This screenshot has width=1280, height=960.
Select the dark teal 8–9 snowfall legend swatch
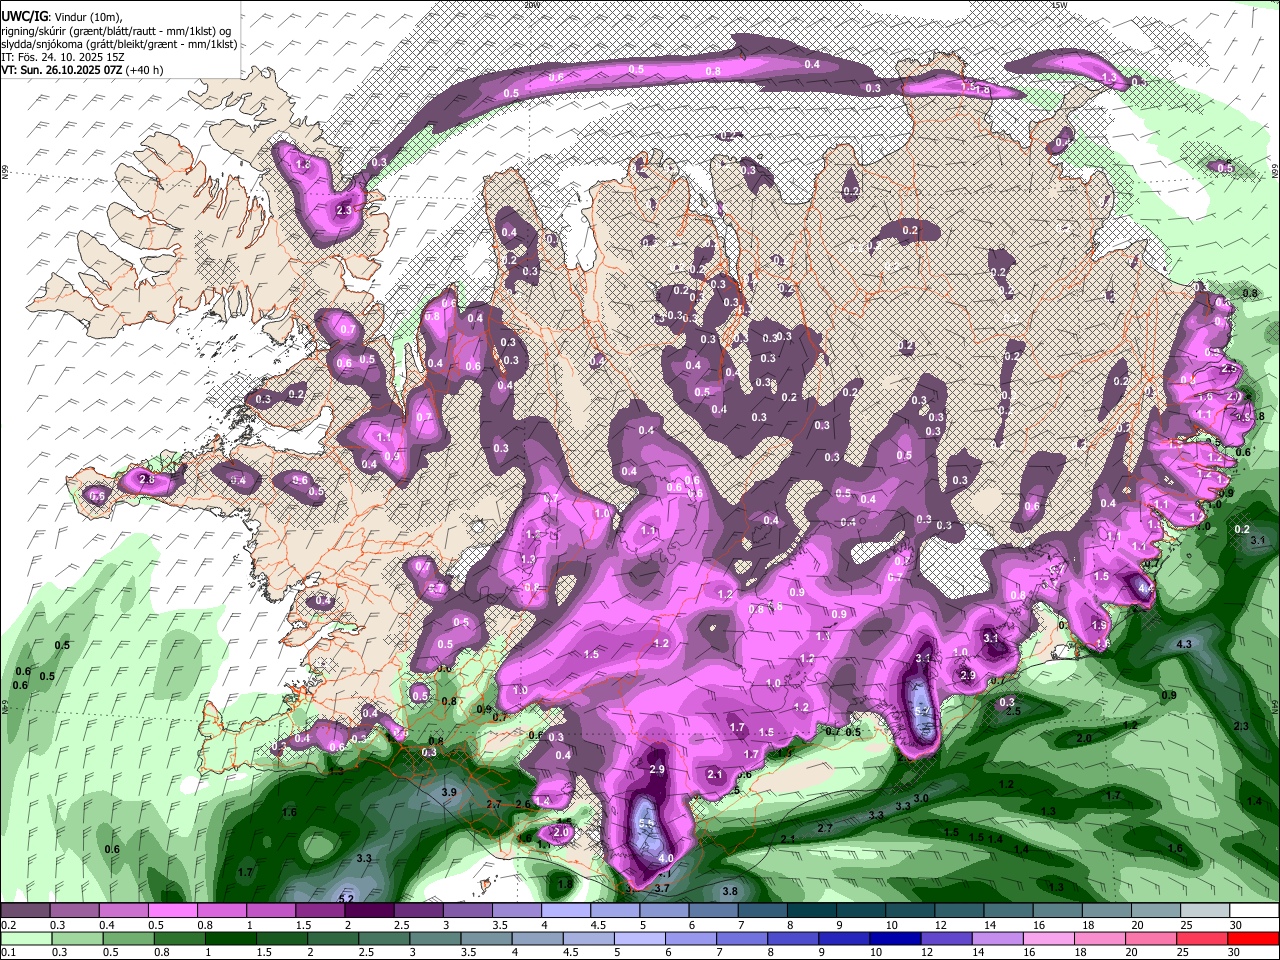click(812, 911)
